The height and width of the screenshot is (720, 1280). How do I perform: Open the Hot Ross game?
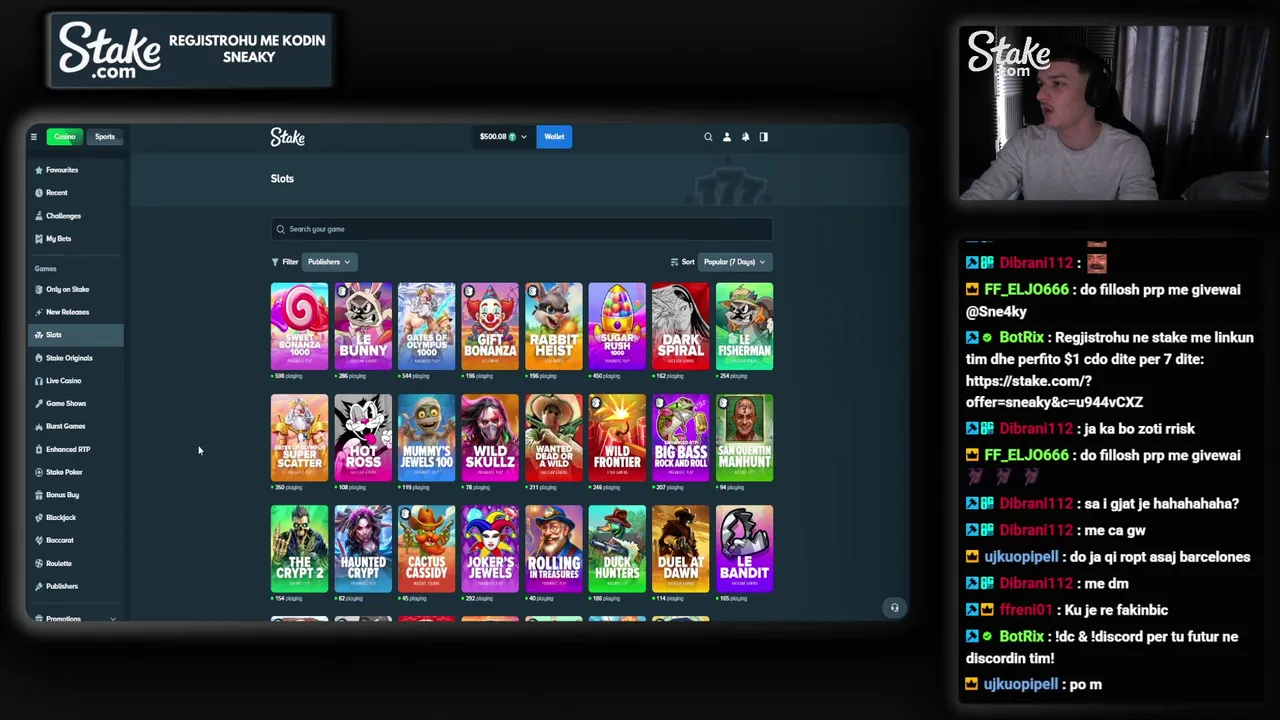pyautogui.click(x=363, y=438)
